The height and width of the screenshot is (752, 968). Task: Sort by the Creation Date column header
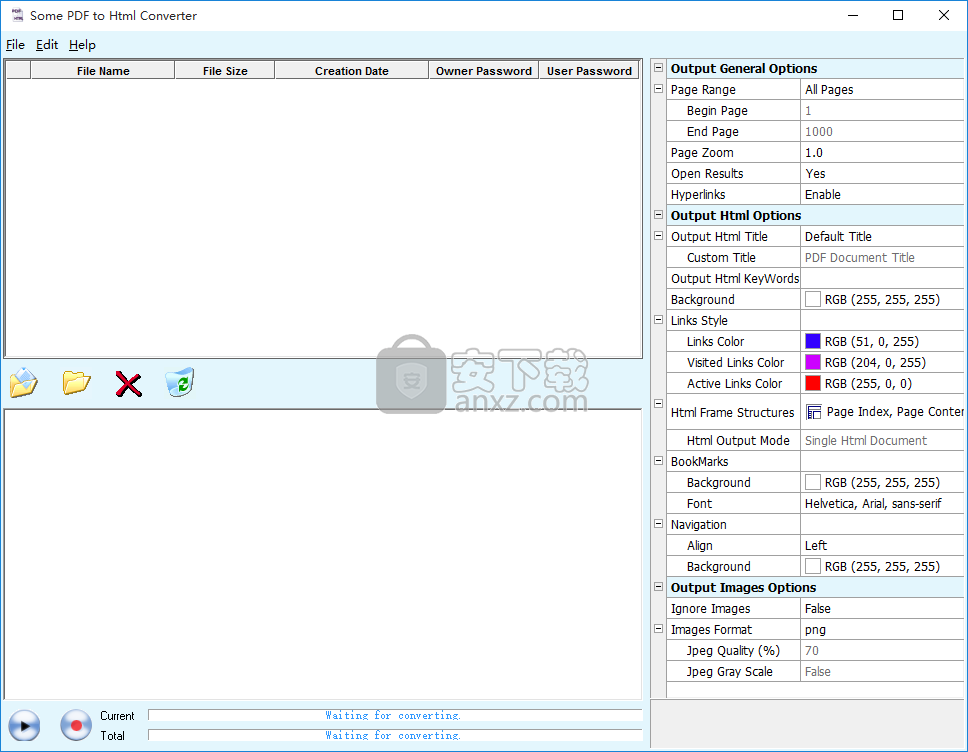pyautogui.click(x=351, y=70)
